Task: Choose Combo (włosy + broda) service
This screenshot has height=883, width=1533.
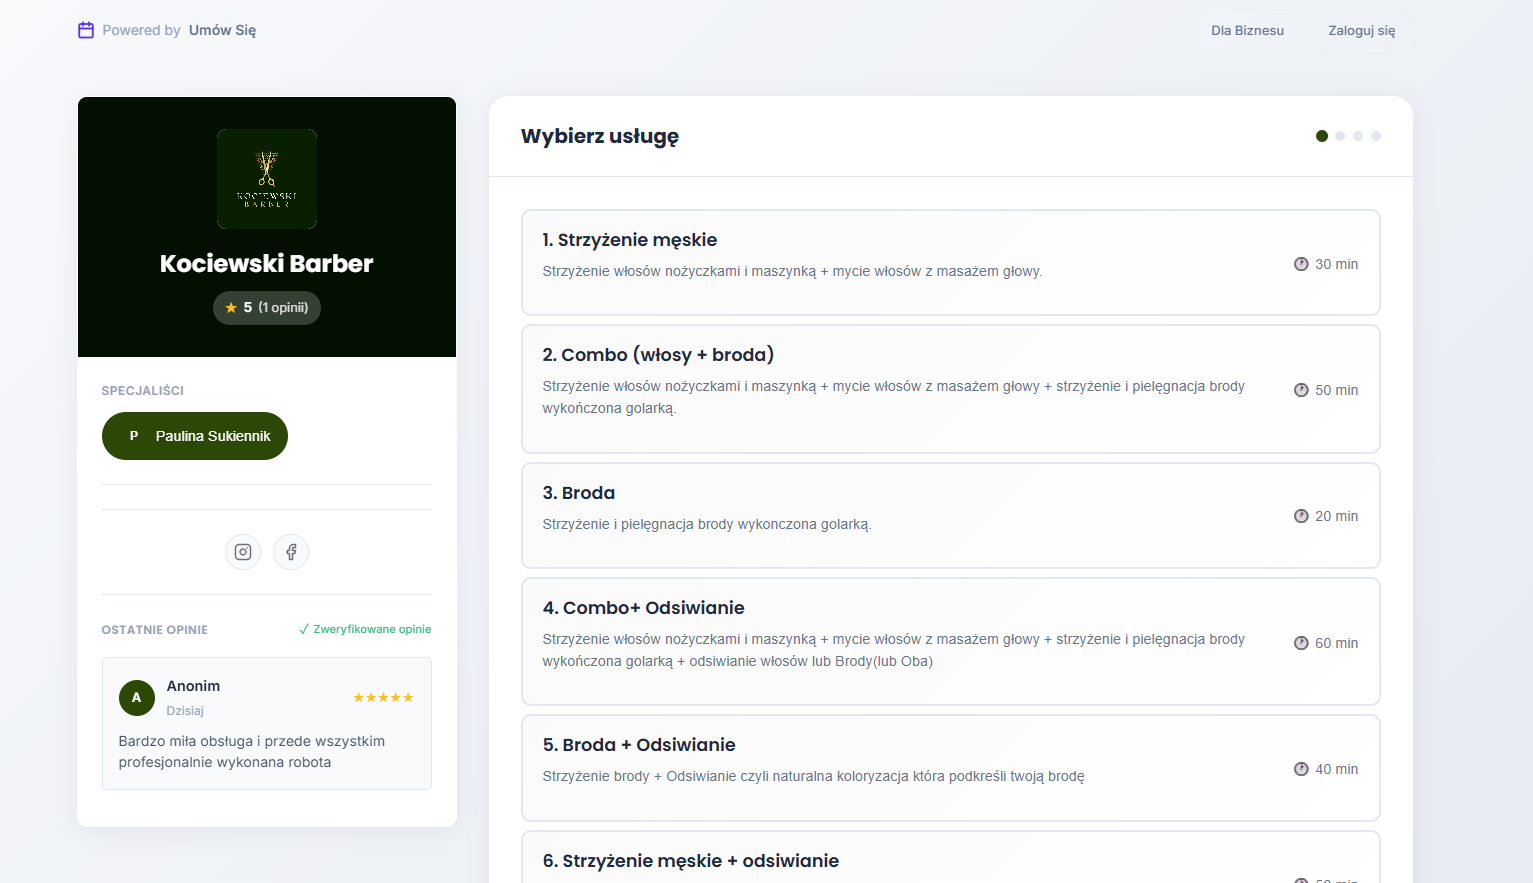Action: (950, 389)
